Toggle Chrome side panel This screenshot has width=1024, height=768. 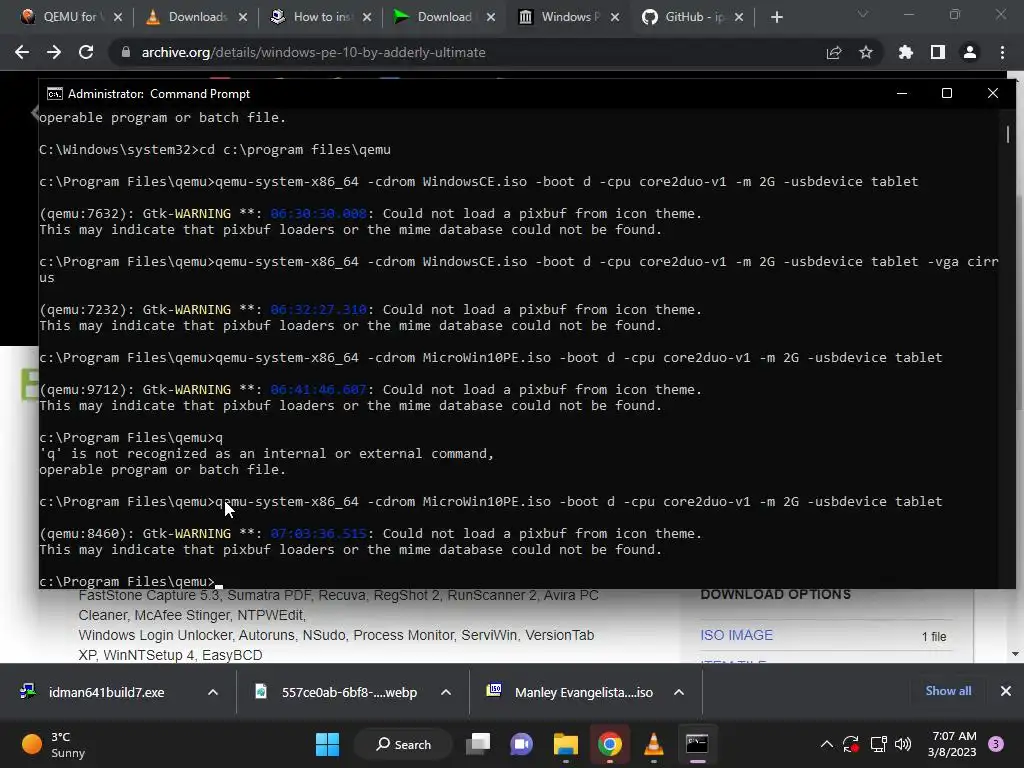(x=938, y=52)
